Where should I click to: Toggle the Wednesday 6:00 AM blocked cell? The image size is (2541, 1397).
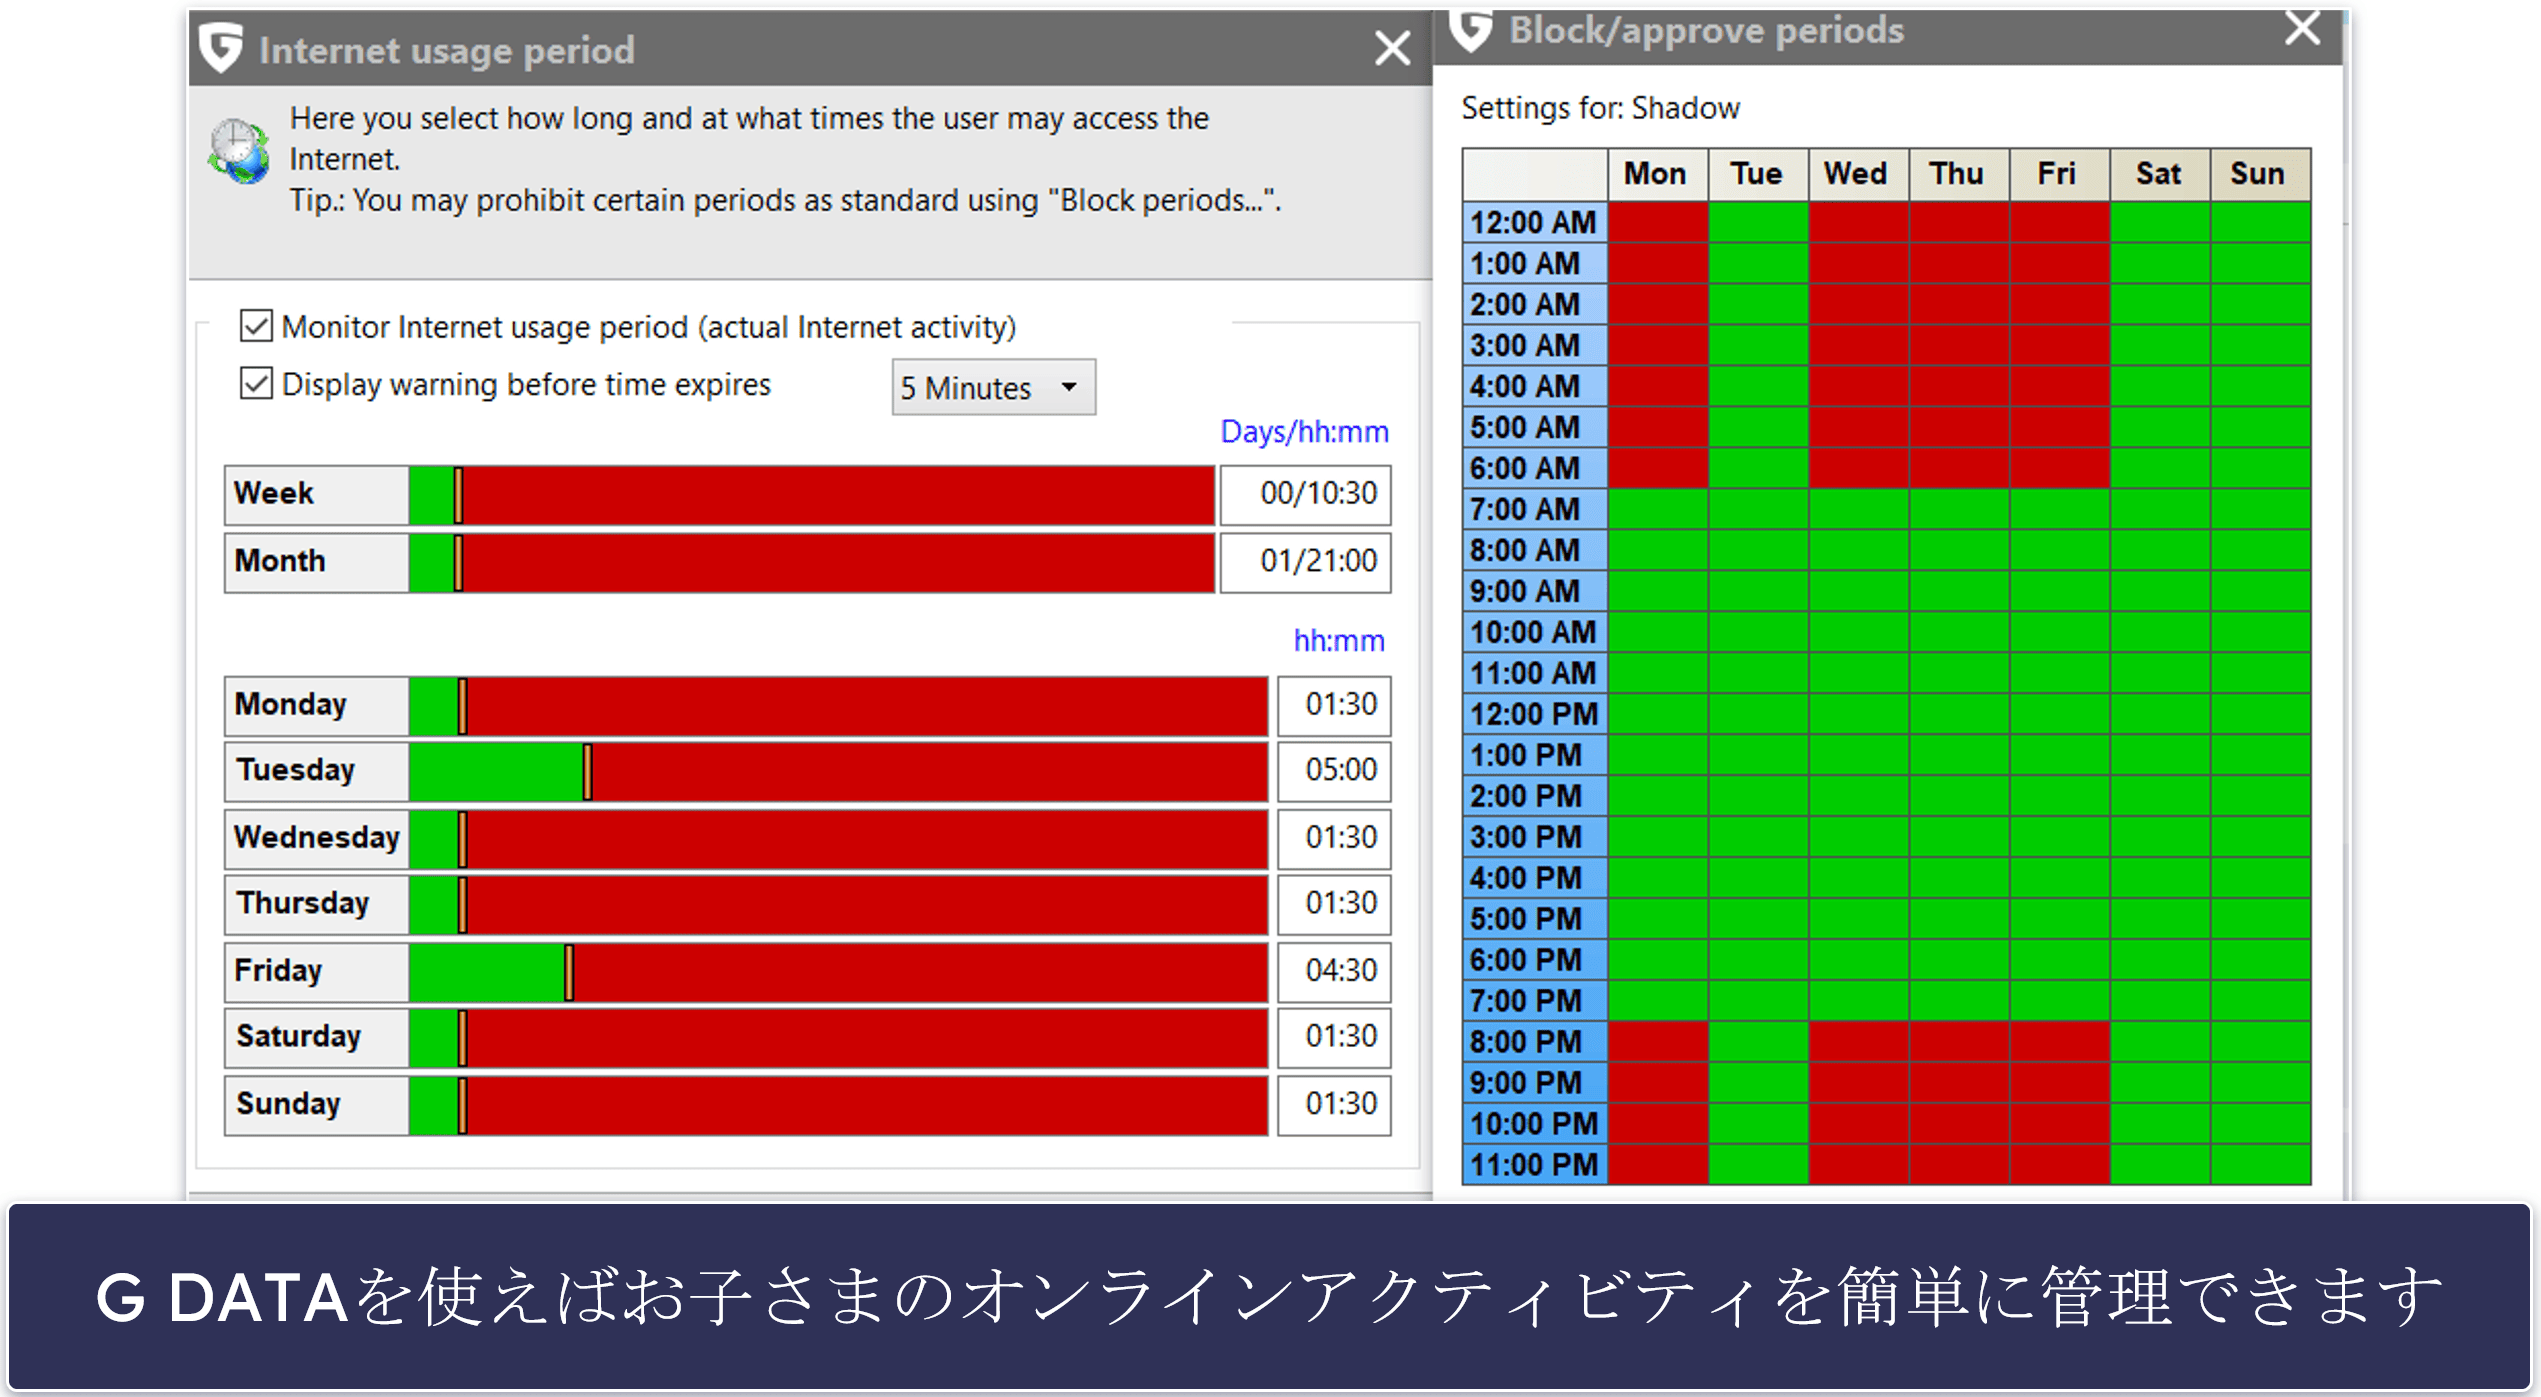pyautogui.click(x=1859, y=468)
